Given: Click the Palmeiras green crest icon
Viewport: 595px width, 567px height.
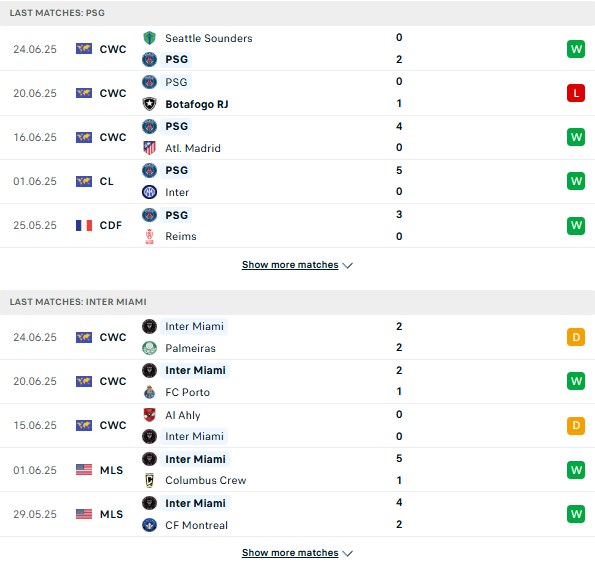Looking at the screenshot, I should (150, 348).
